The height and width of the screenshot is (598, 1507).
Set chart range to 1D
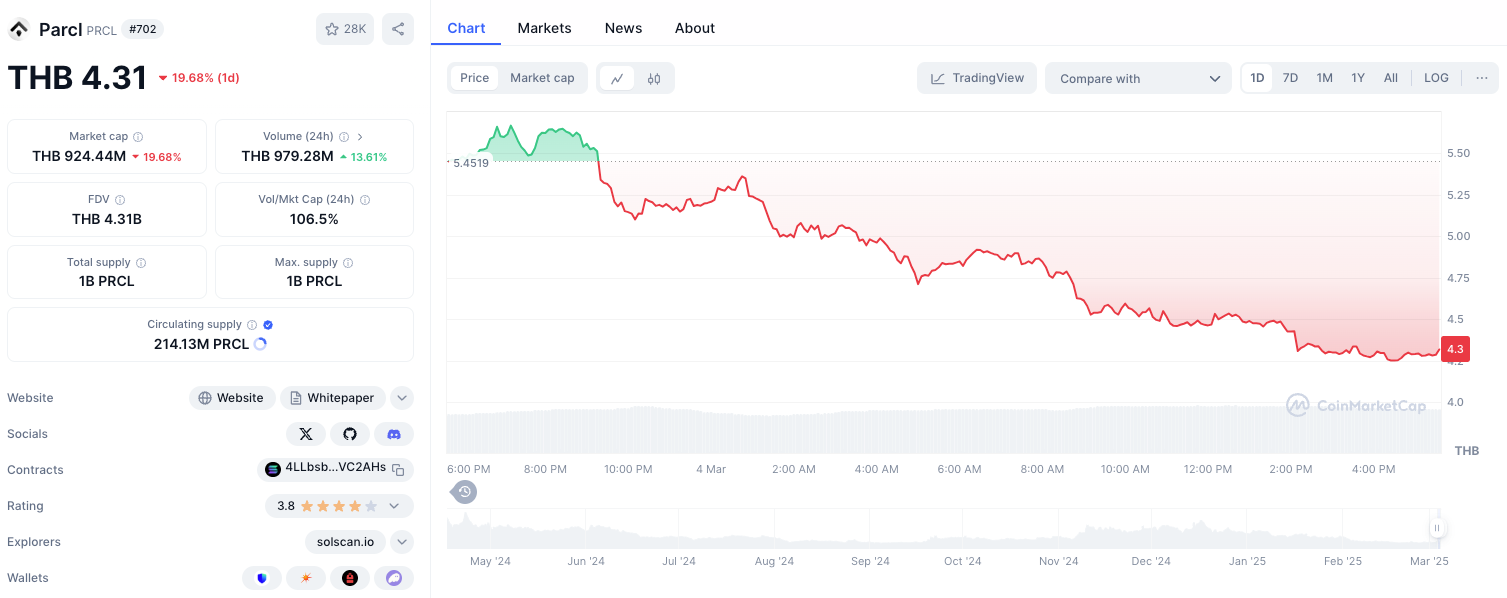coord(1257,78)
